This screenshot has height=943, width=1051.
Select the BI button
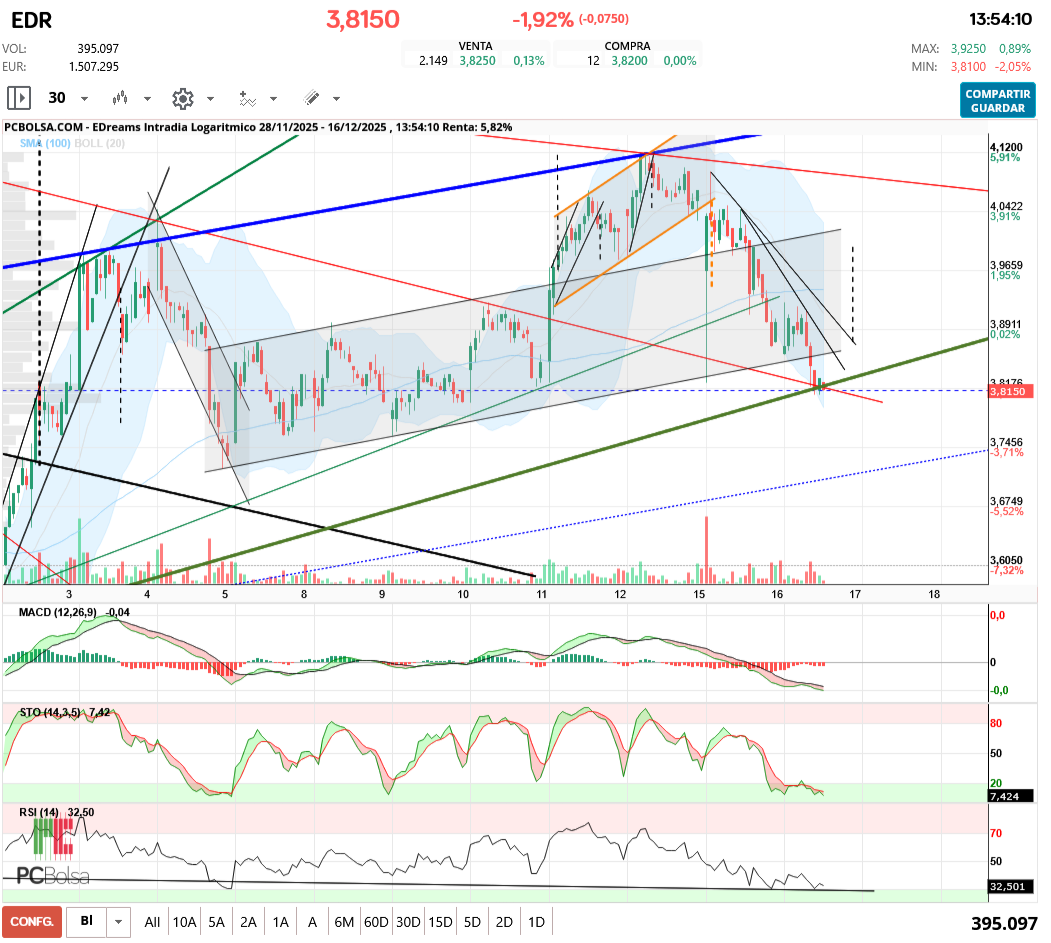86,922
